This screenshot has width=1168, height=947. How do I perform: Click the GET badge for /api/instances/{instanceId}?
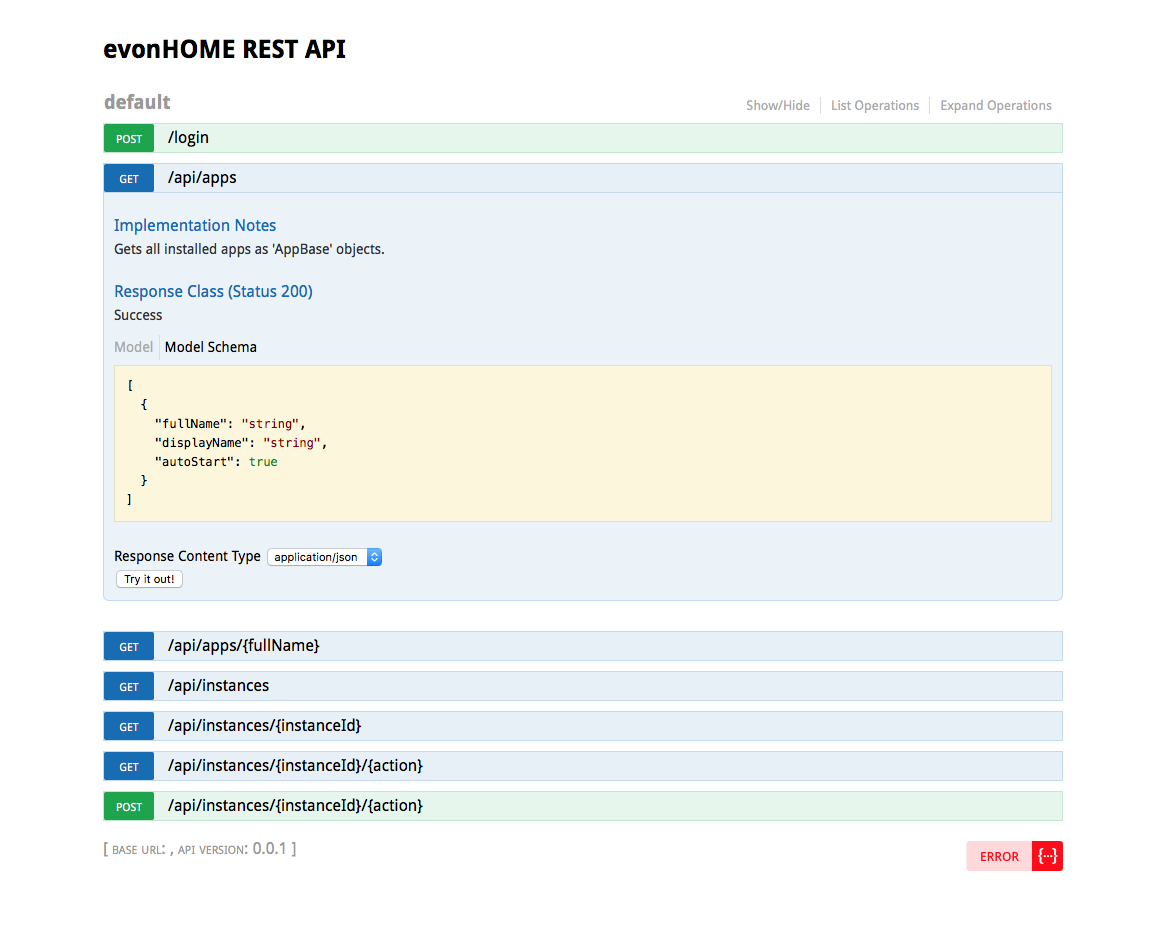(x=129, y=726)
